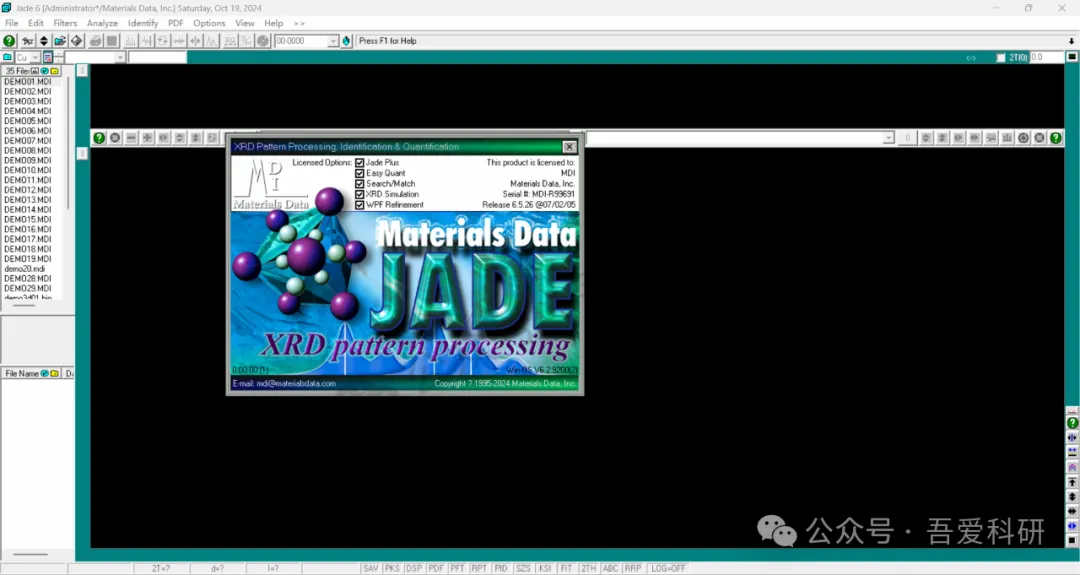Click the mdi@materialsdata.com email text
Viewport: 1080px width, 575px height.
coord(296,384)
